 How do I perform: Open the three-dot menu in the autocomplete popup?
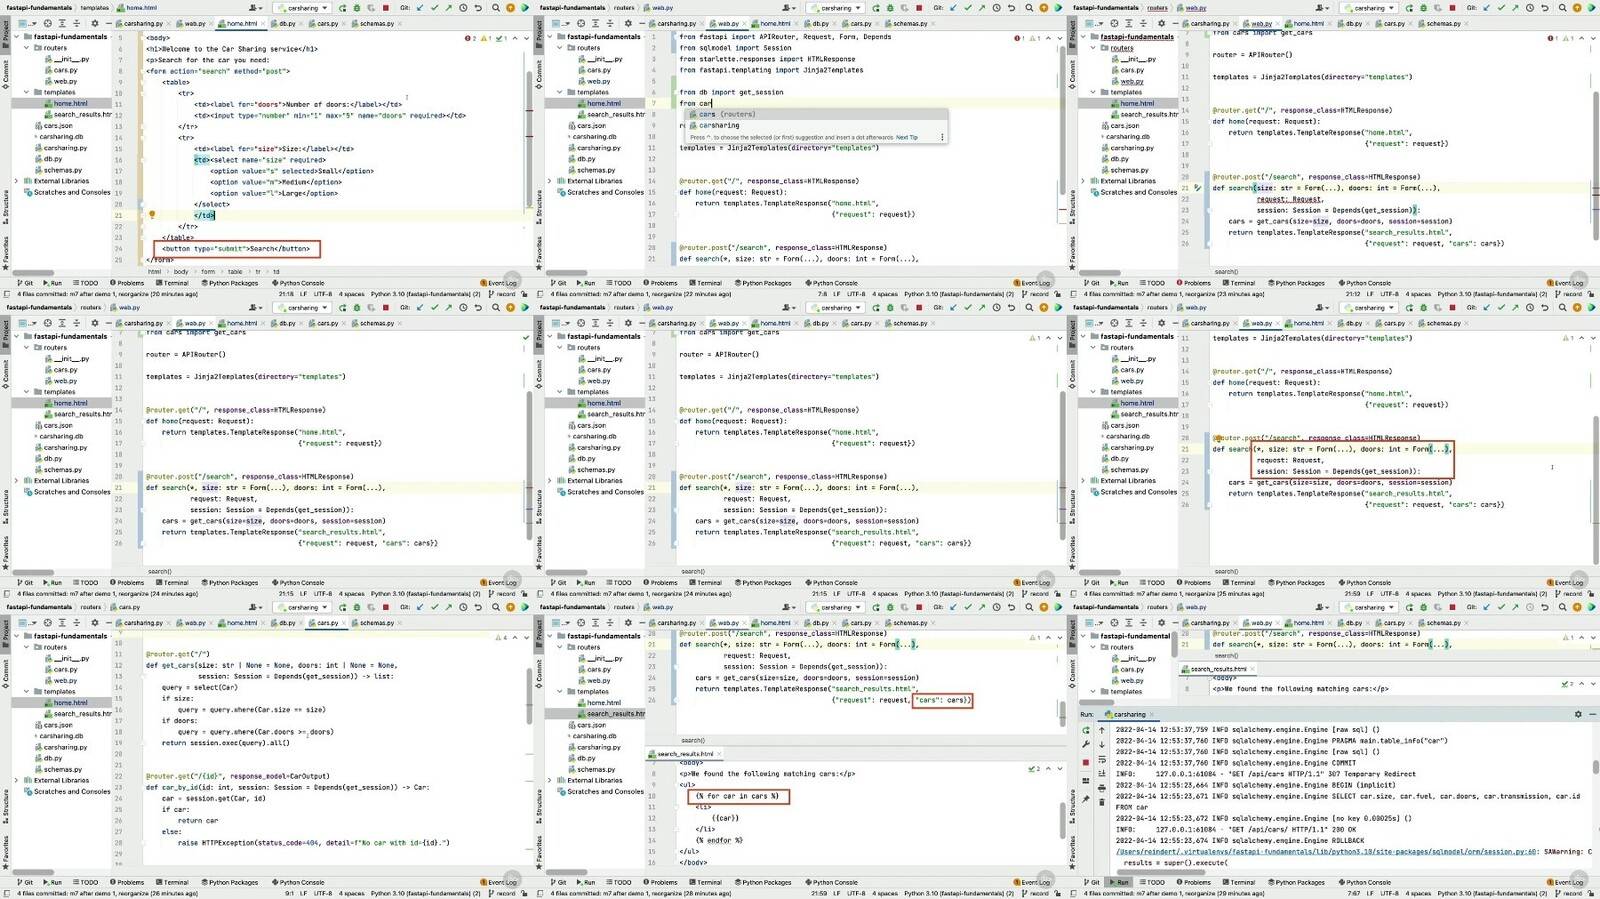[x=942, y=137]
